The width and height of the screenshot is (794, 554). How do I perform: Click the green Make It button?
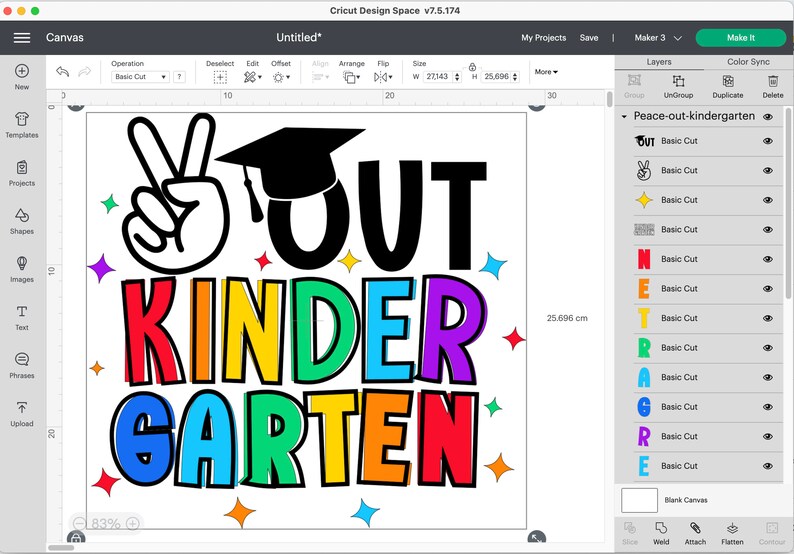(x=741, y=37)
